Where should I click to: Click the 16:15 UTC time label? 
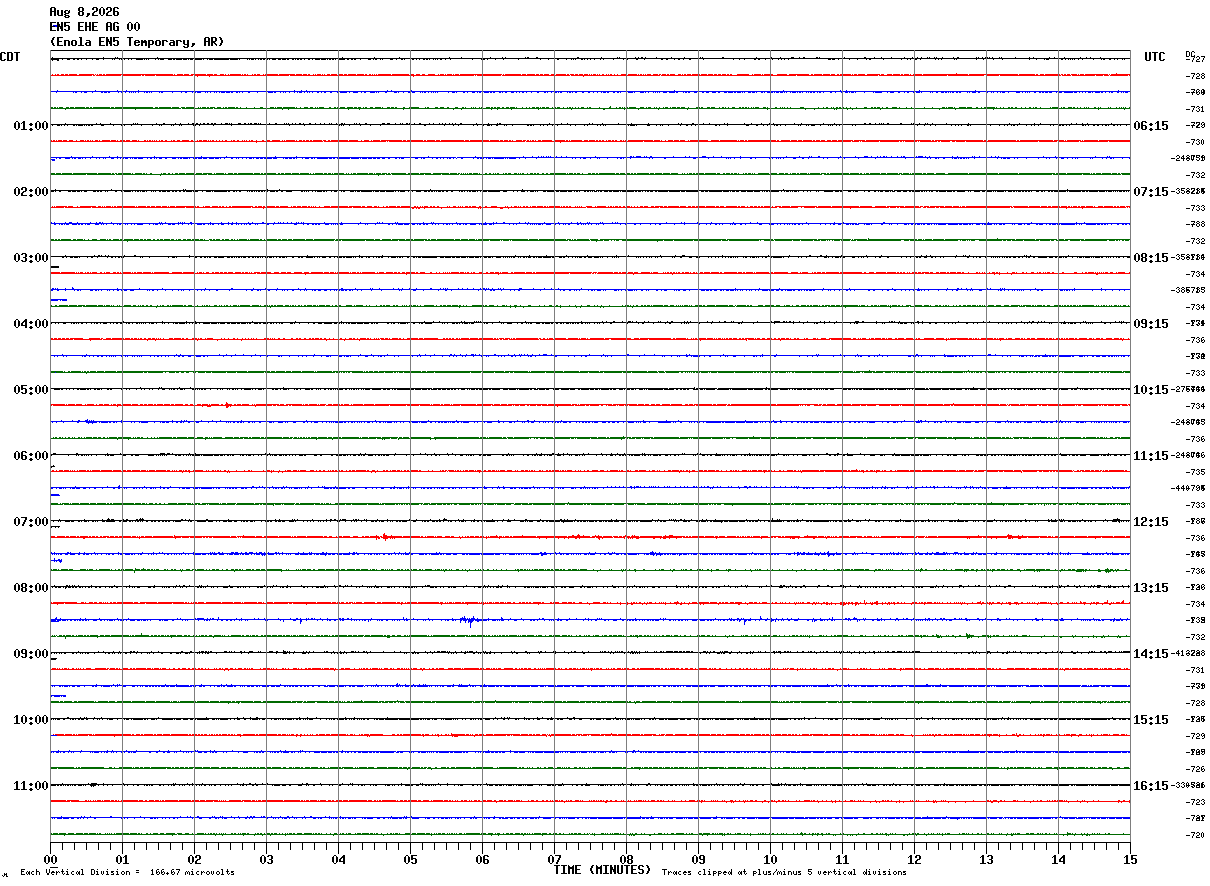click(1150, 786)
